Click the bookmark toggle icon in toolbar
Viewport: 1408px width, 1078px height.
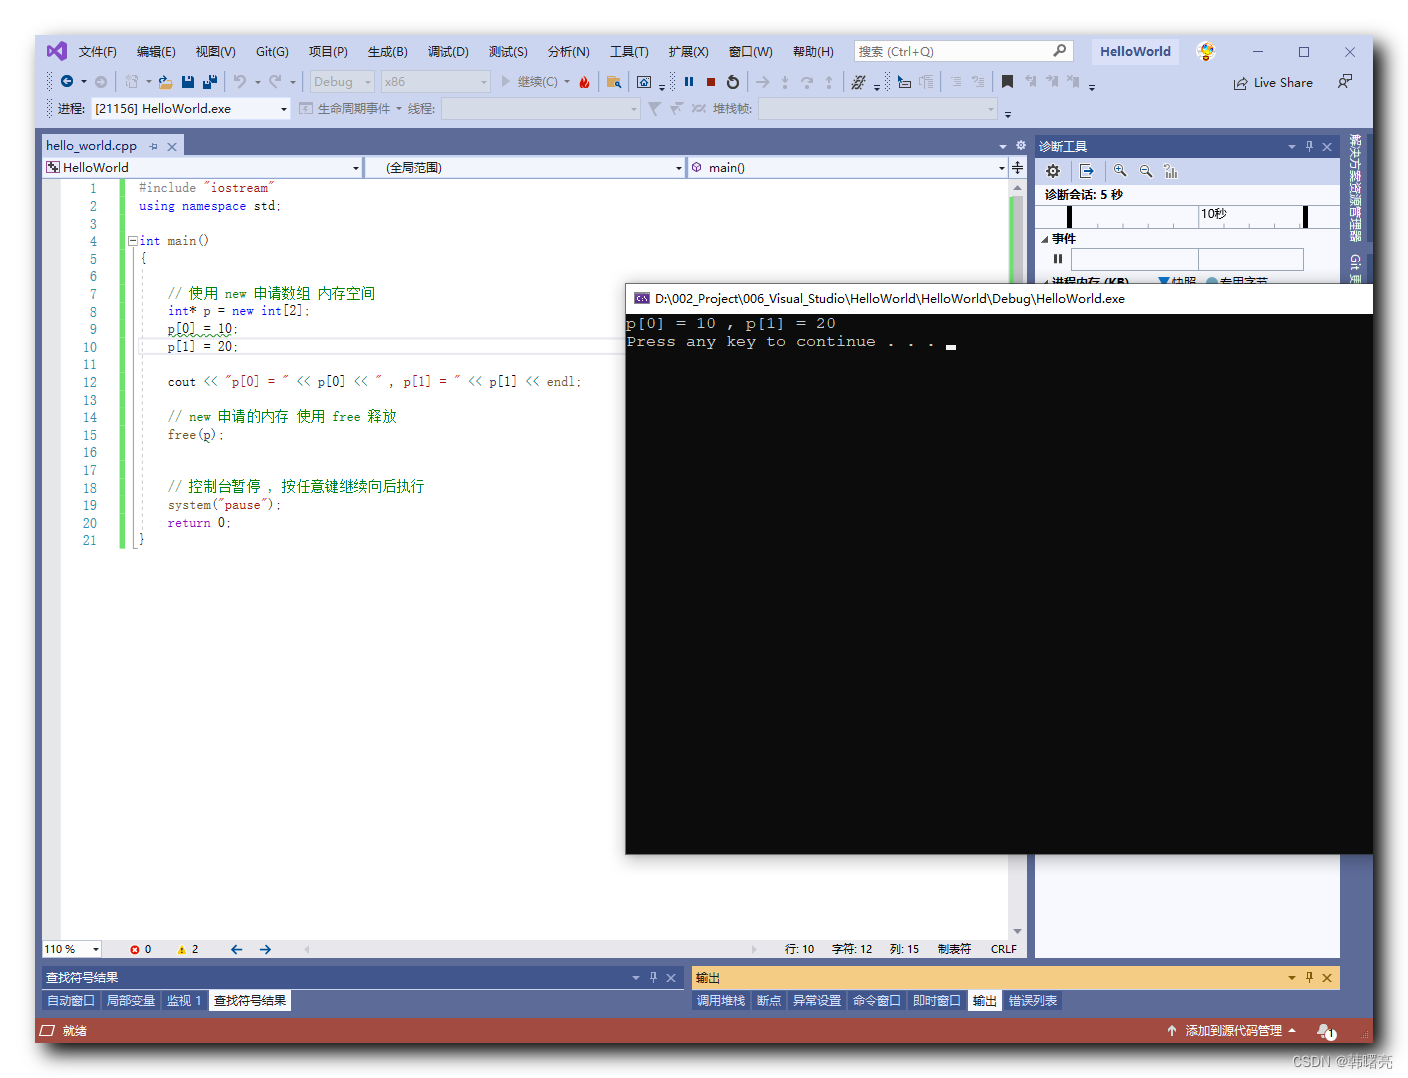coord(1007,82)
